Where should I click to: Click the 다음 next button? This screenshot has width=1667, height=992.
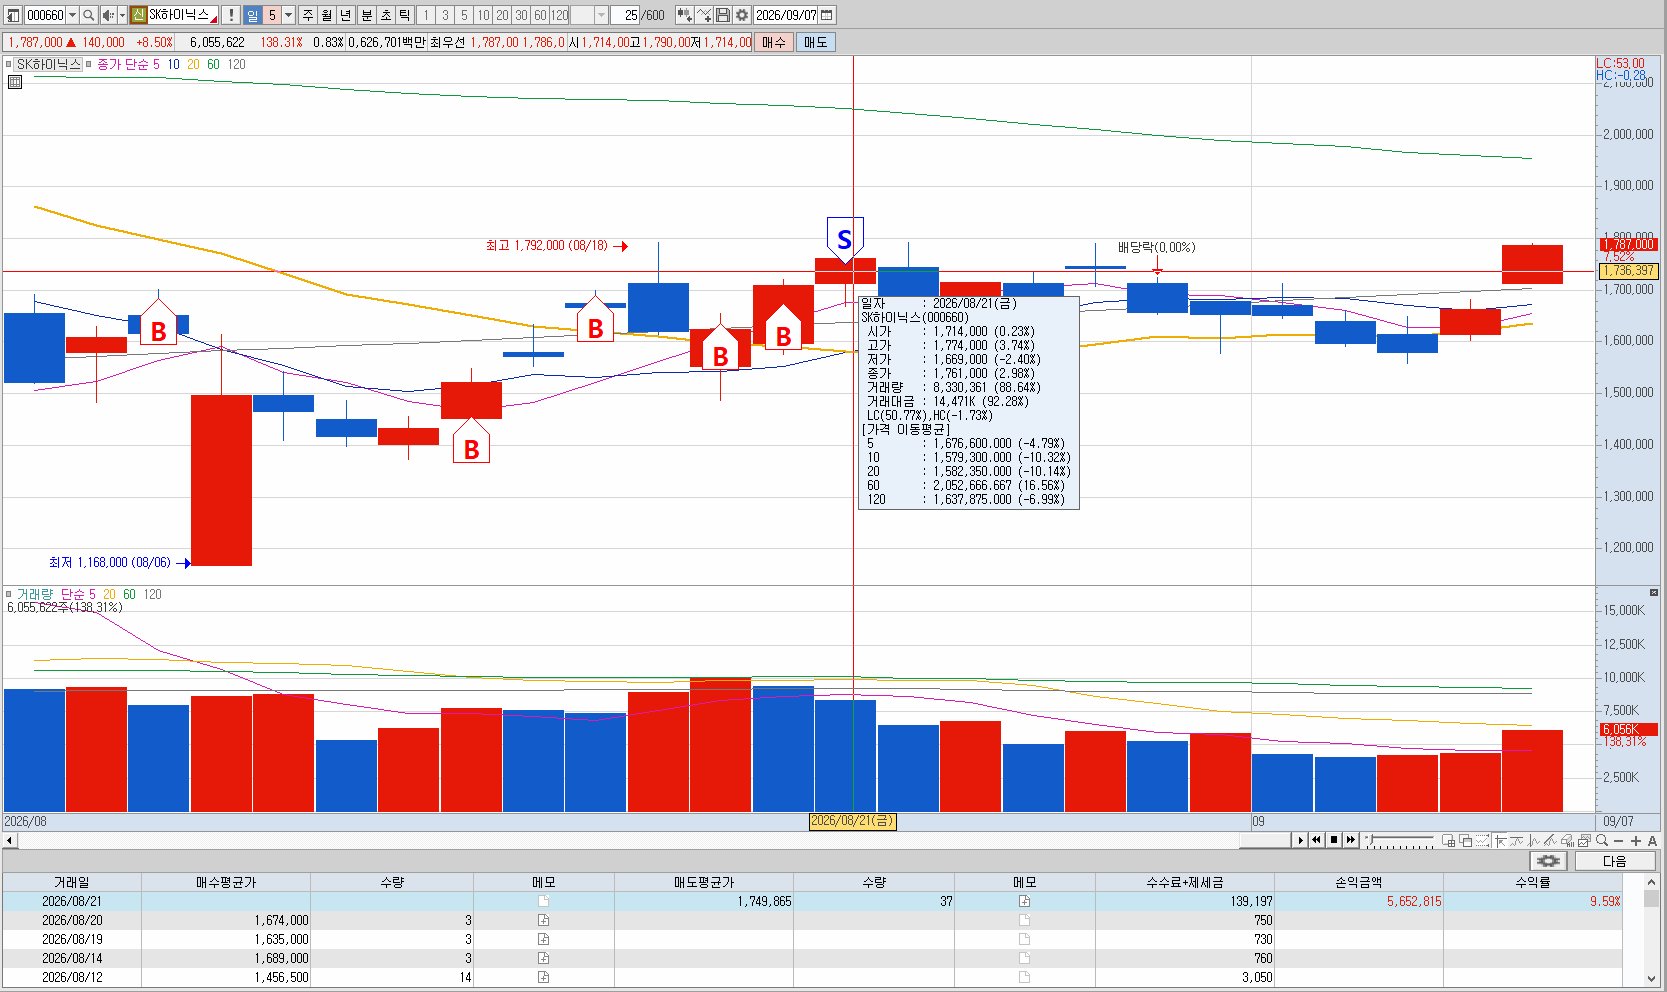coord(1615,861)
